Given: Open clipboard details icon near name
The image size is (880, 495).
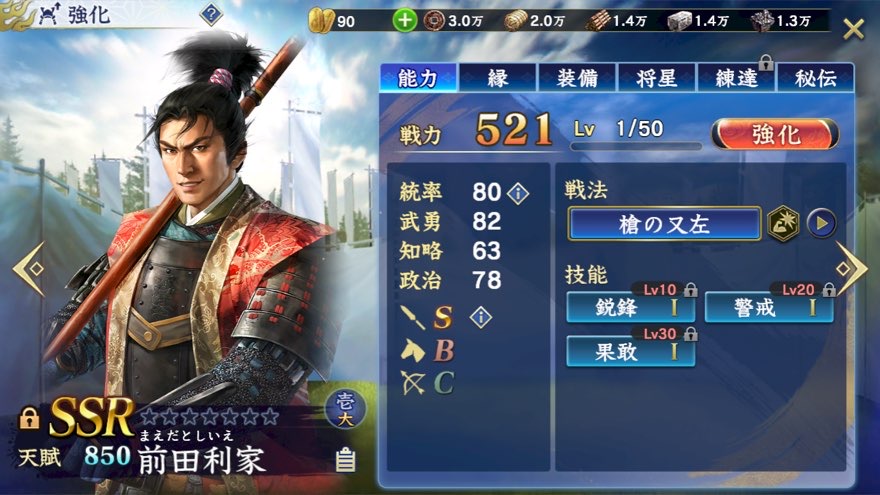Looking at the screenshot, I should point(345,459).
